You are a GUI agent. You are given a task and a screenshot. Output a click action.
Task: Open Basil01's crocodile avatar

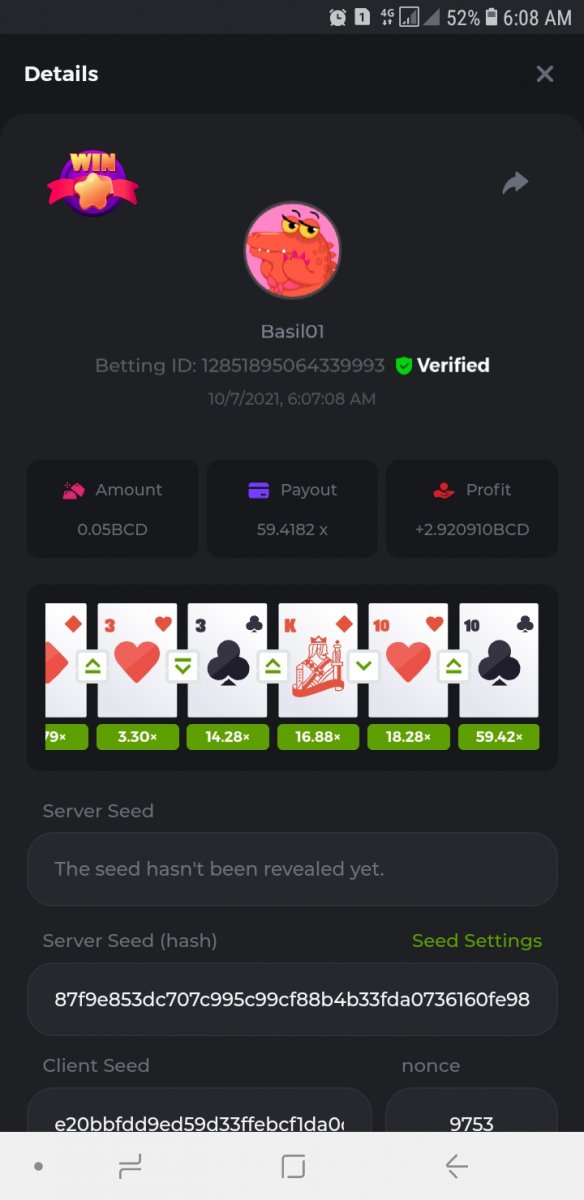click(x=292, y=251)
